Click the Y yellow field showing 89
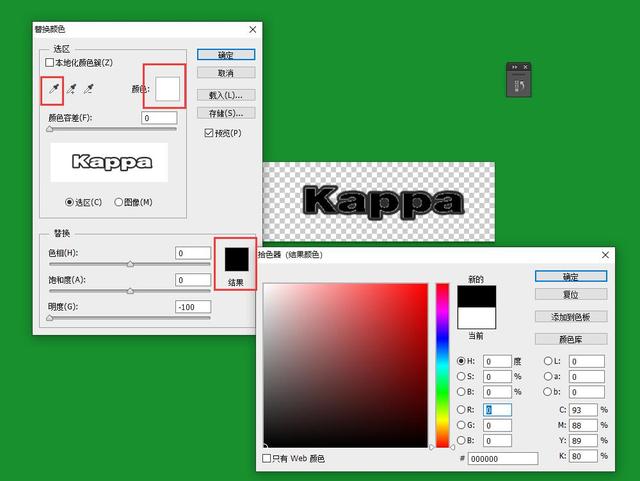This screenshot has width=640, height=481. point(583,441)
